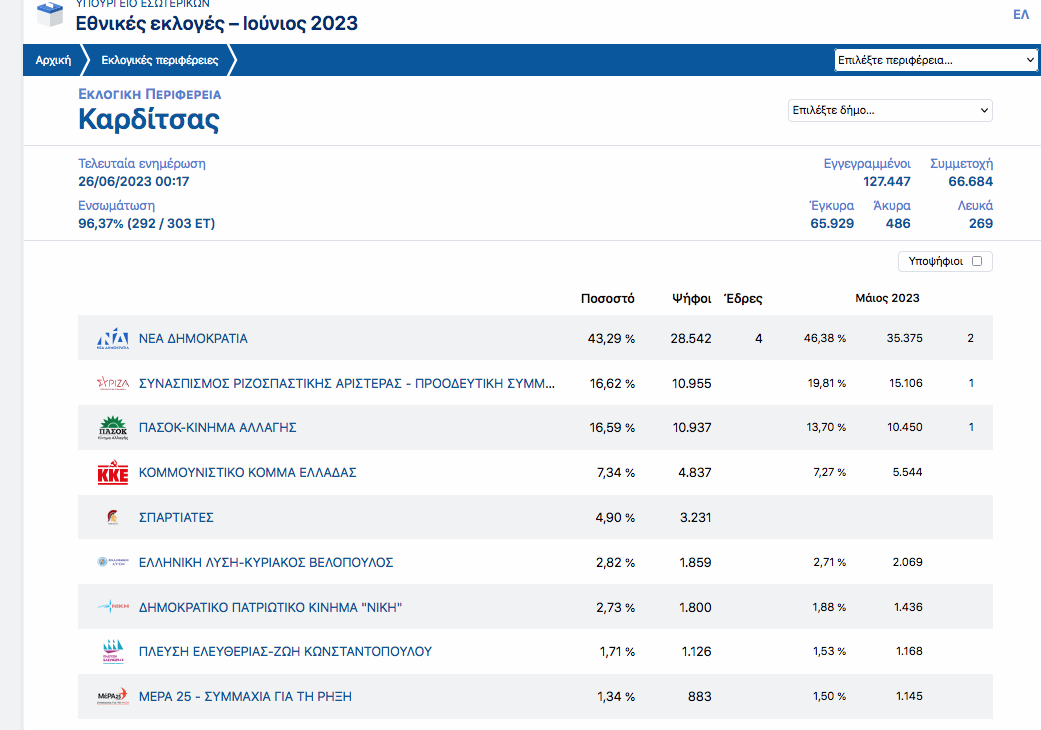1041x730 pixels.
Task: Click the Νέα Δημοκρατία party logo
Action: [x=112, y=339]
